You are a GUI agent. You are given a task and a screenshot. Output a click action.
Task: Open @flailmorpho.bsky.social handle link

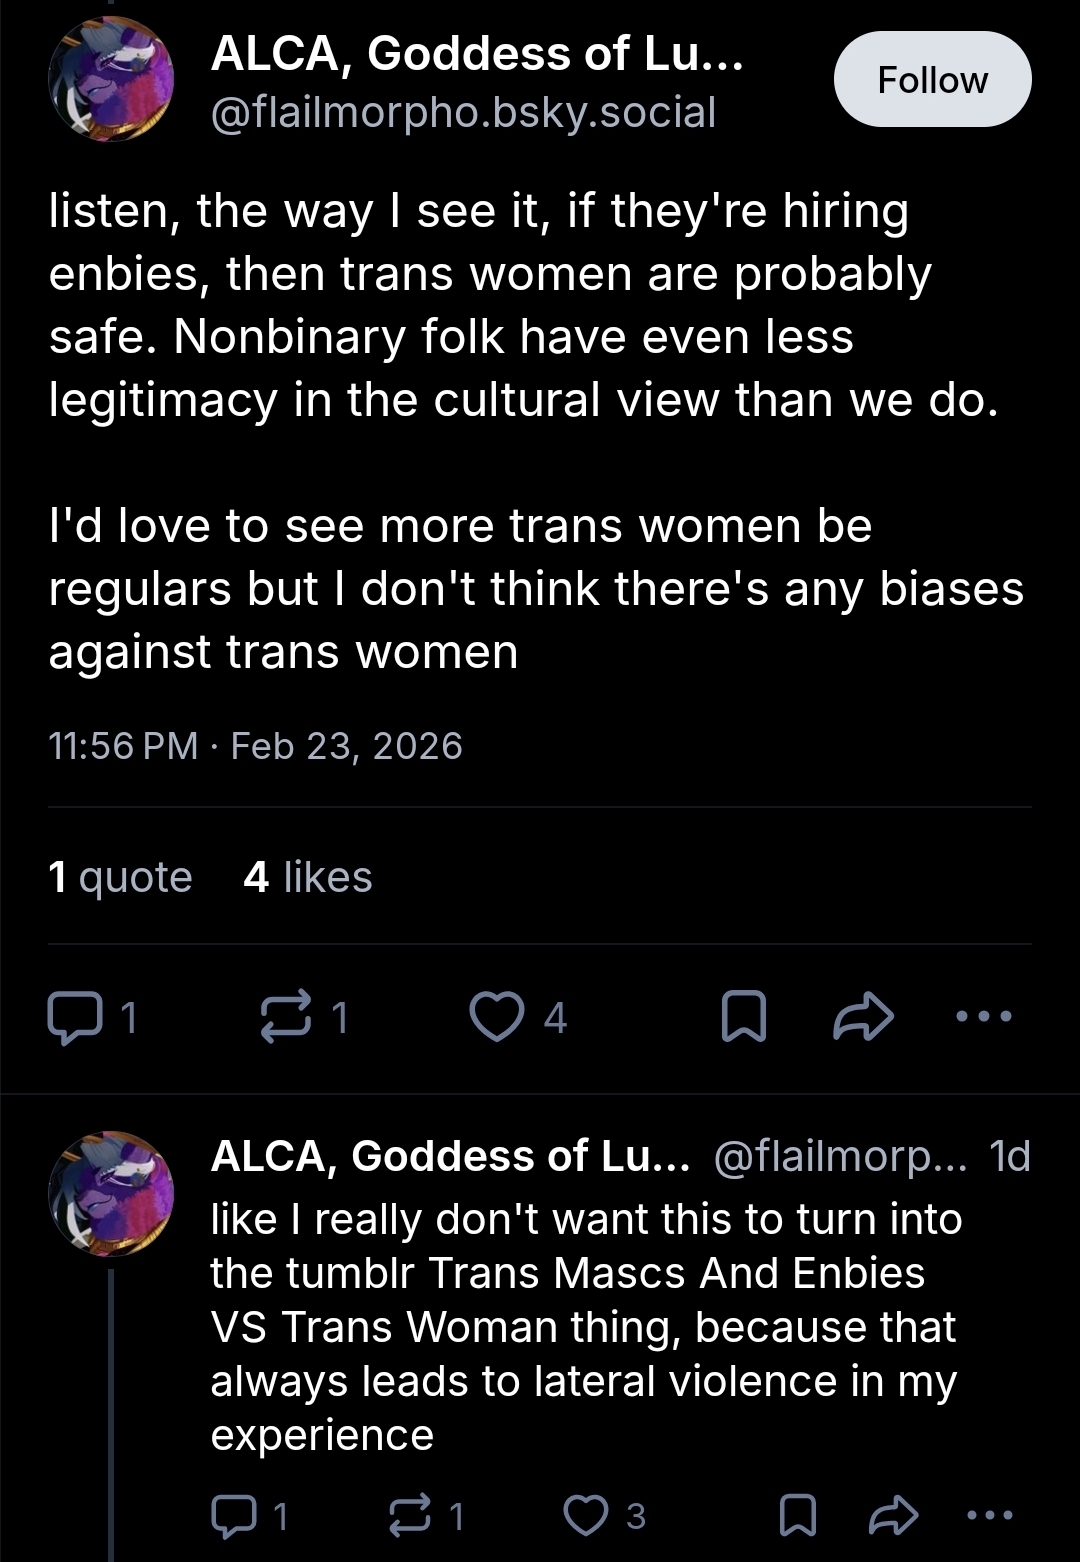pyautogui.click(x=463, y=112)
